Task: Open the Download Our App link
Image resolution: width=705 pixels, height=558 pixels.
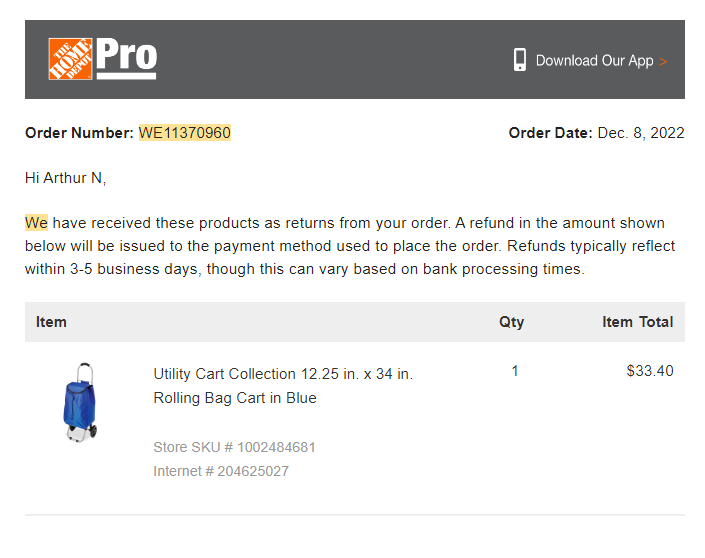Action: [x=594, y=60]
